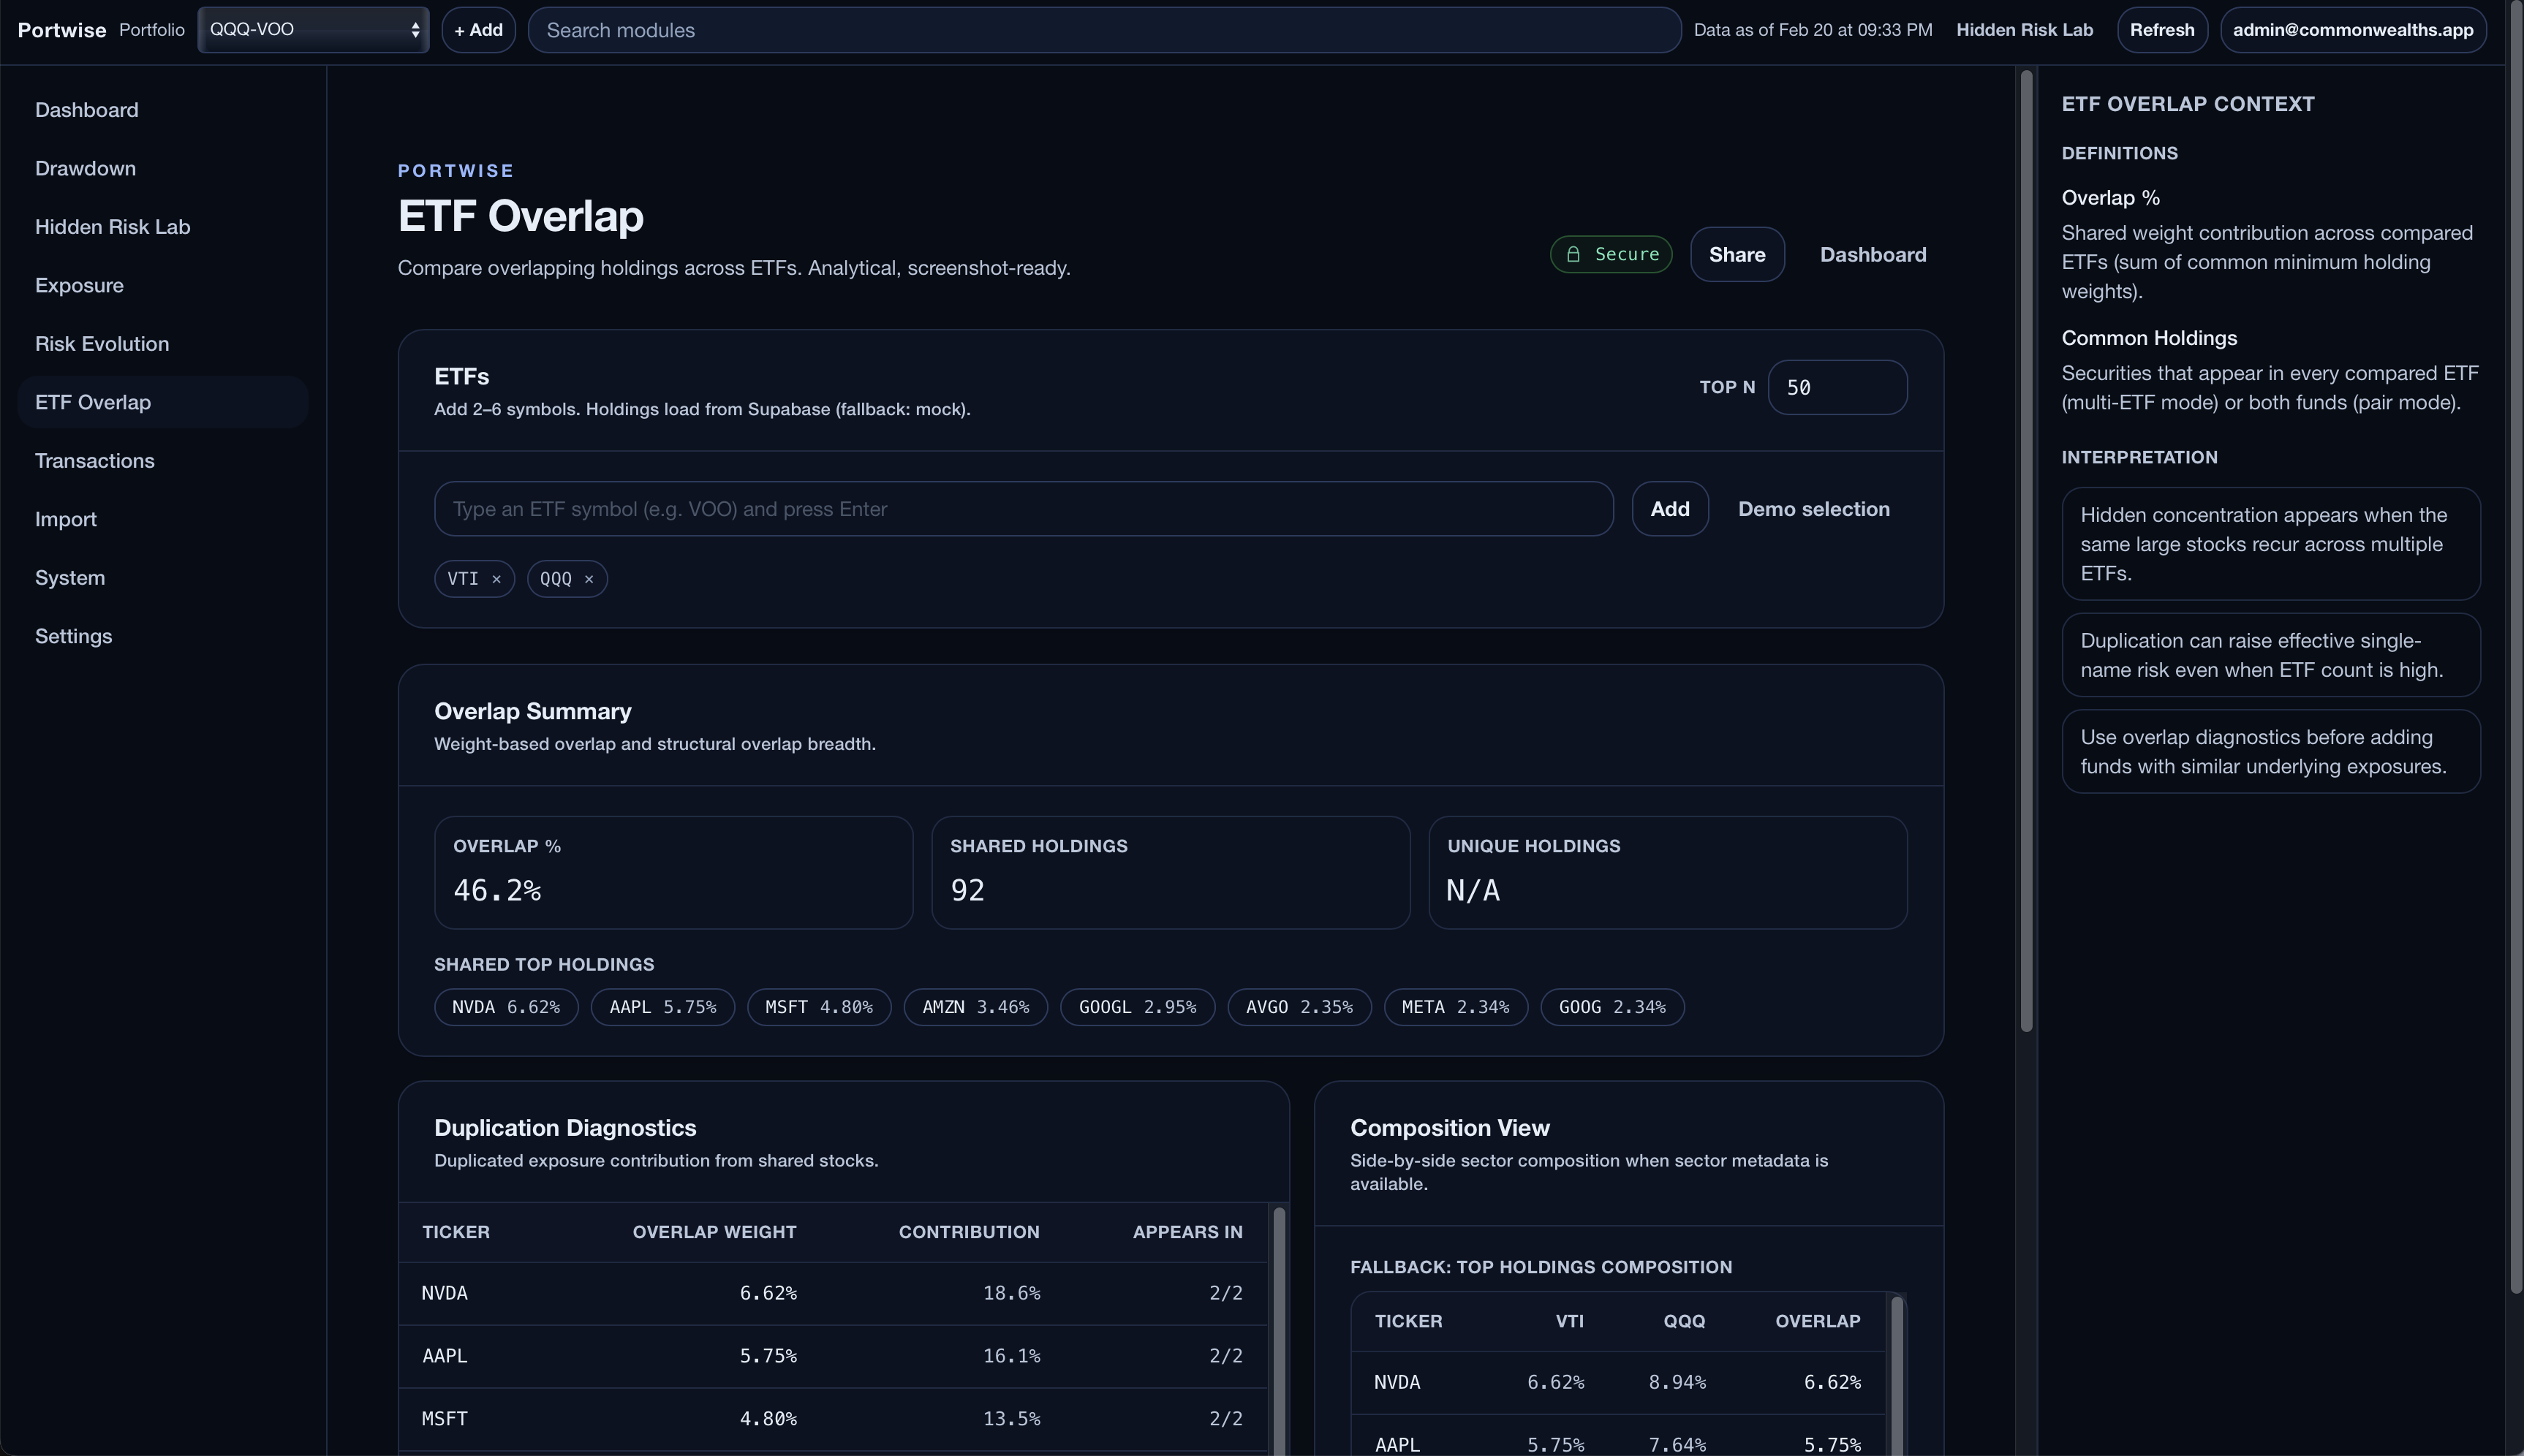Click the Share button
This screenshot has height=1456, width=2524.
point(1736,254)
